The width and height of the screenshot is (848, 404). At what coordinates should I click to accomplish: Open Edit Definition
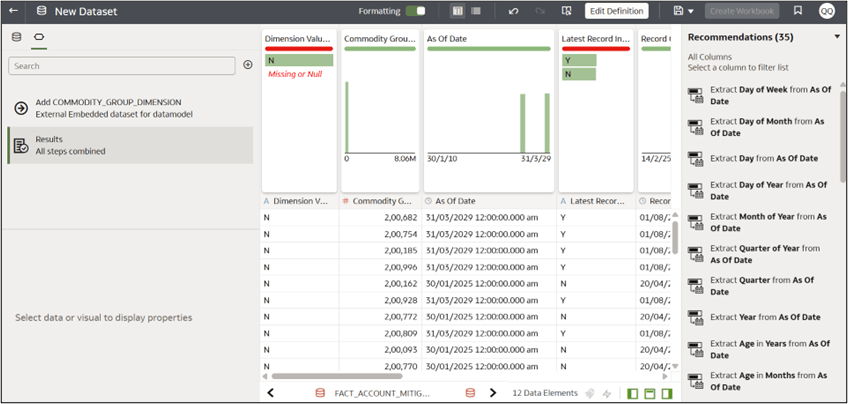pos(617,11)
